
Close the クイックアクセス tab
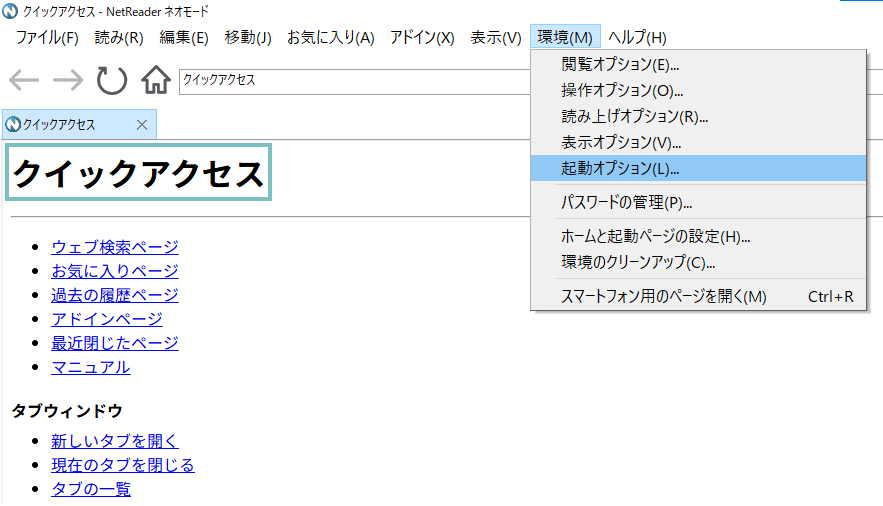pos(142,125)
